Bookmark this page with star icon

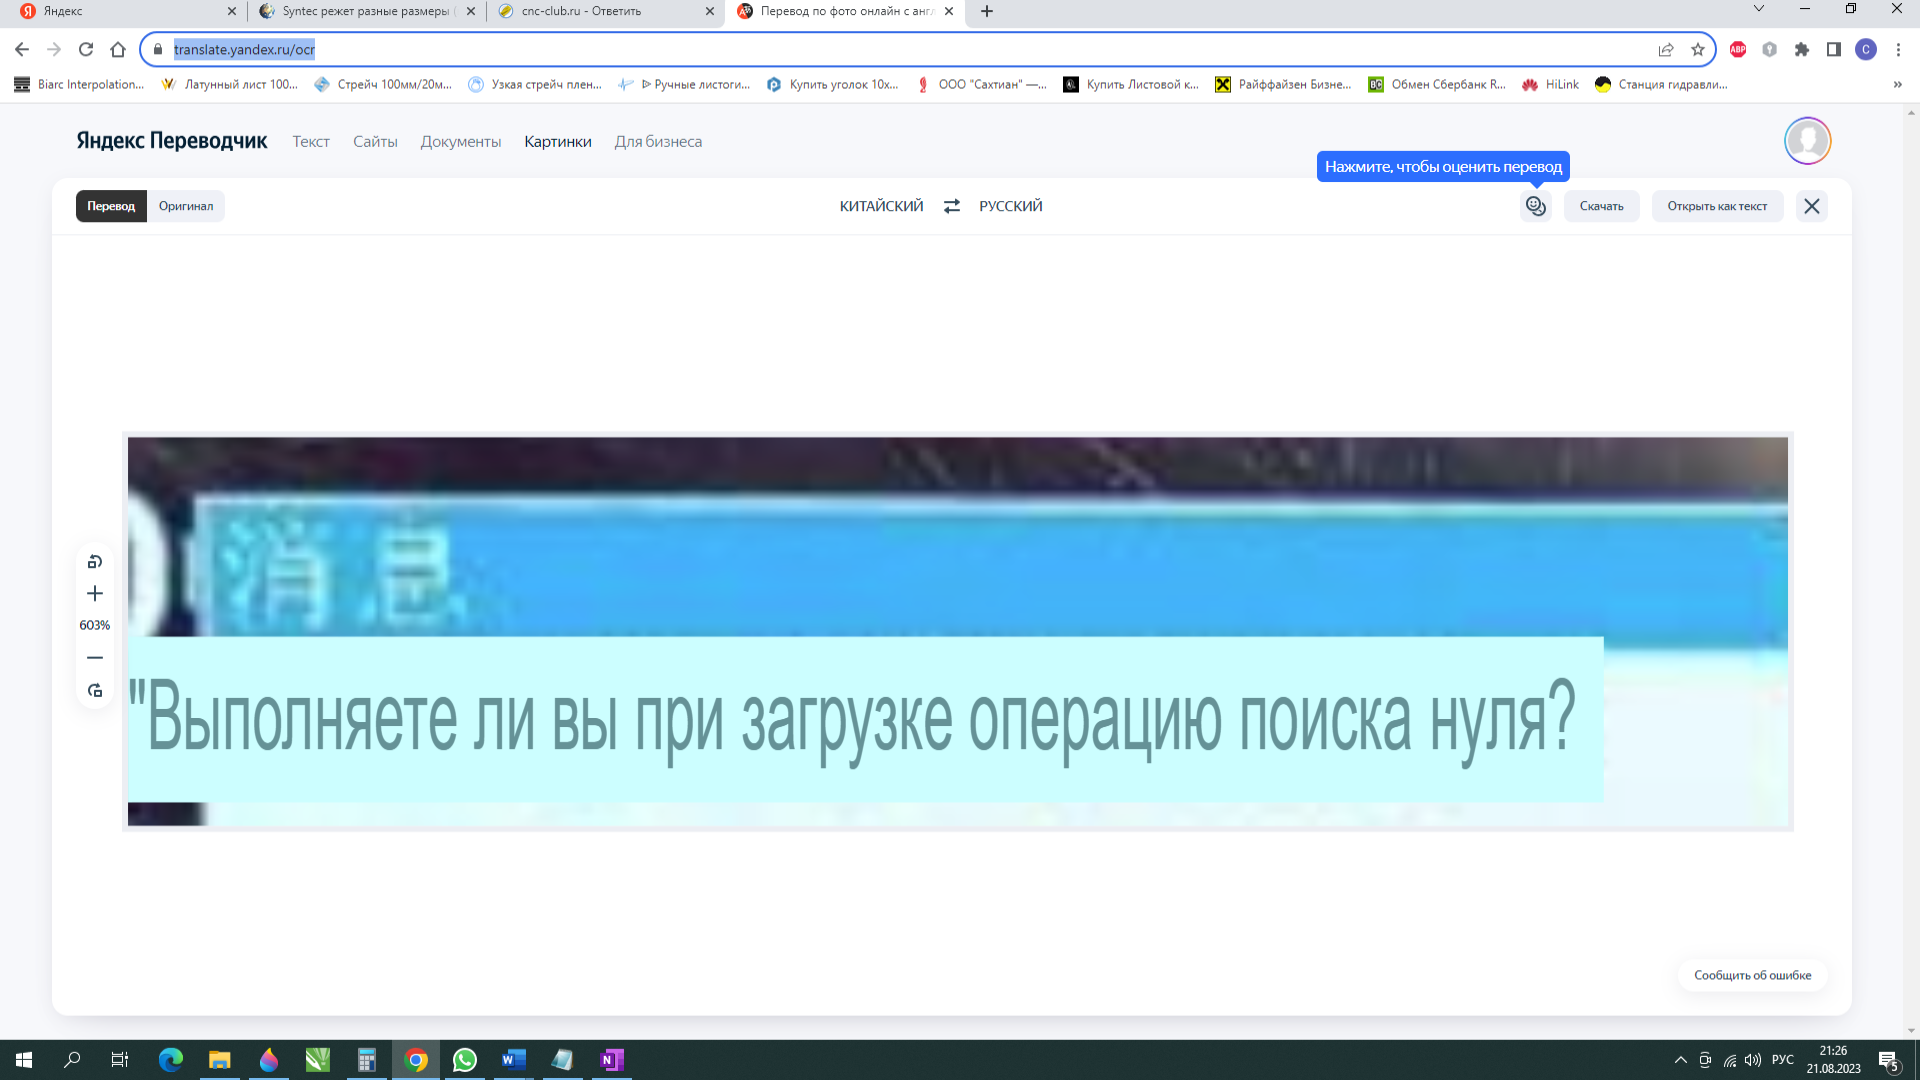click(1697, 50)
